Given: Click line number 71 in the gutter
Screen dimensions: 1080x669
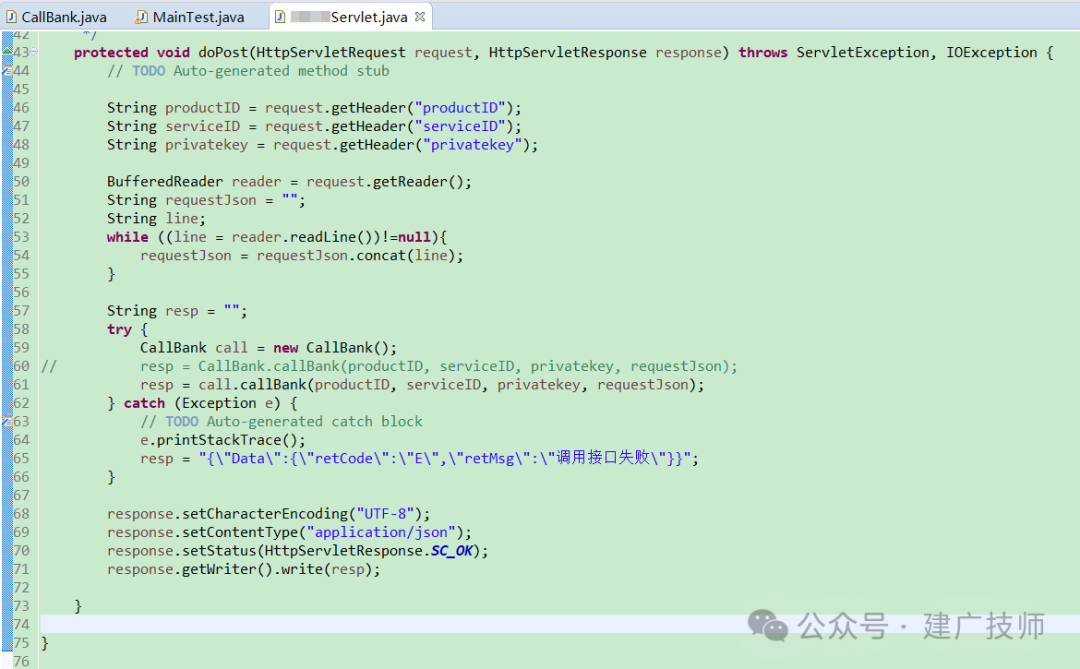Looking at the screenshot, I should pyautogui.click(x=21, y=569).
